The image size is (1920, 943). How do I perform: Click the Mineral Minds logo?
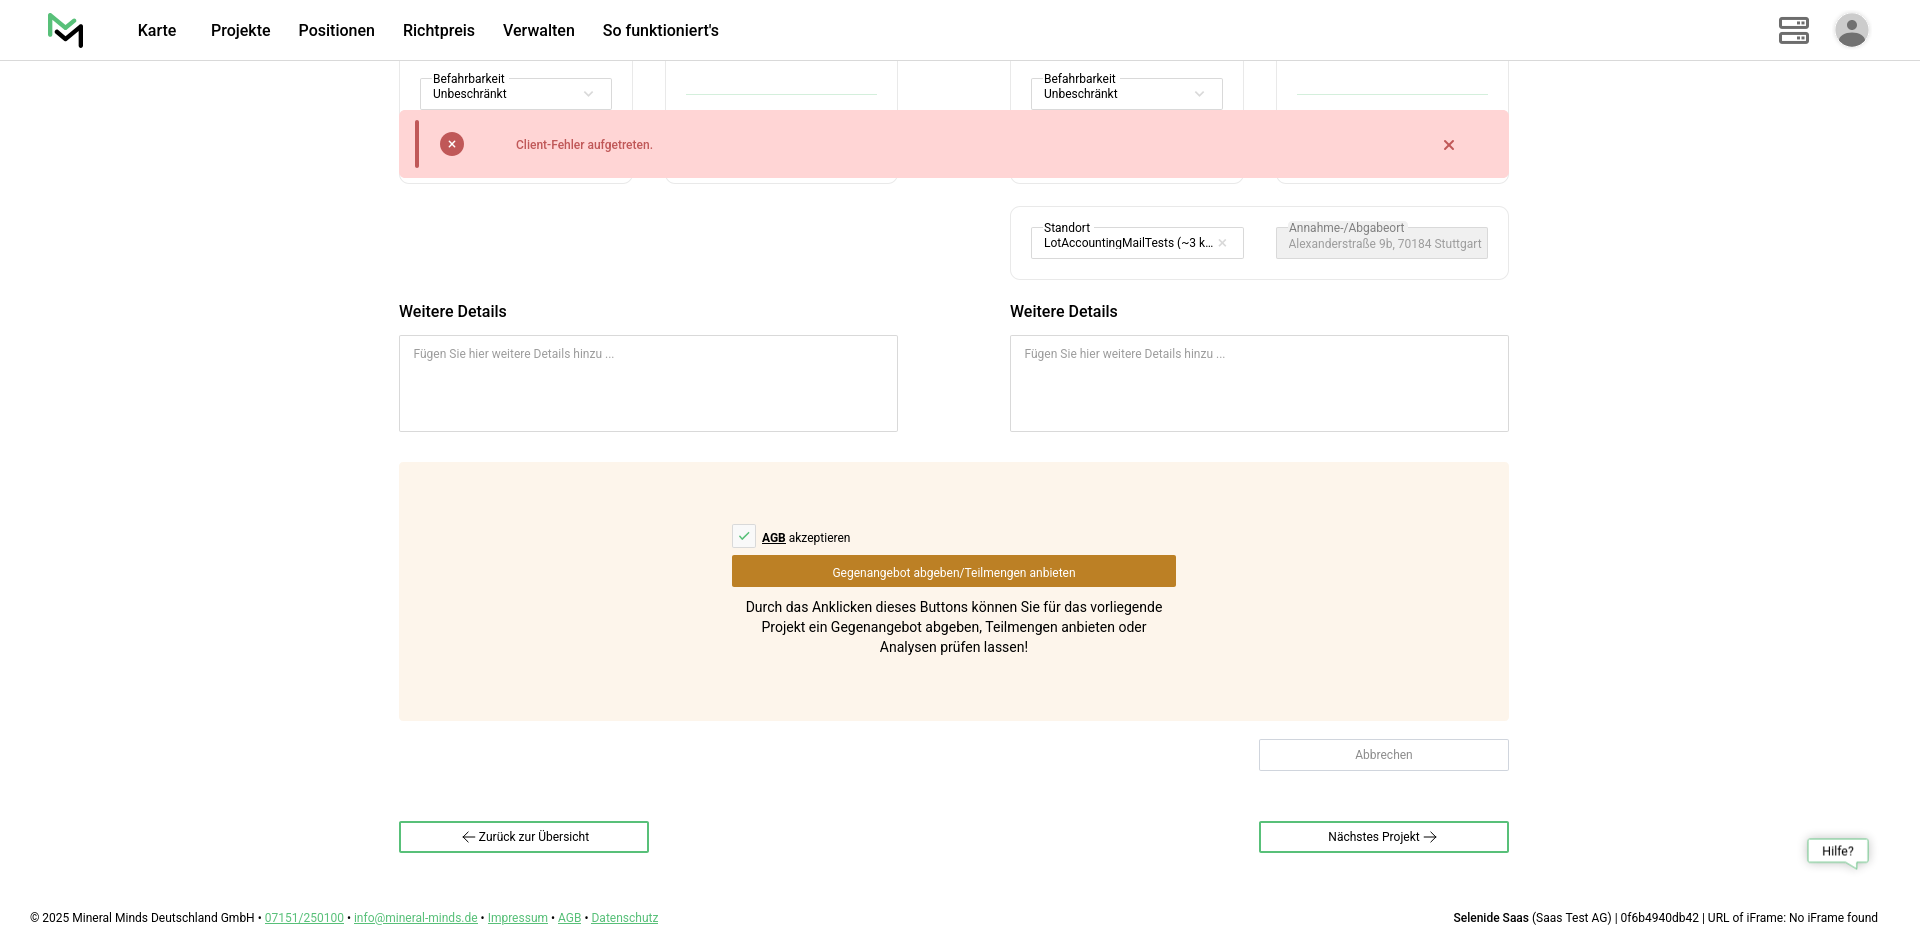pos(65,30)
